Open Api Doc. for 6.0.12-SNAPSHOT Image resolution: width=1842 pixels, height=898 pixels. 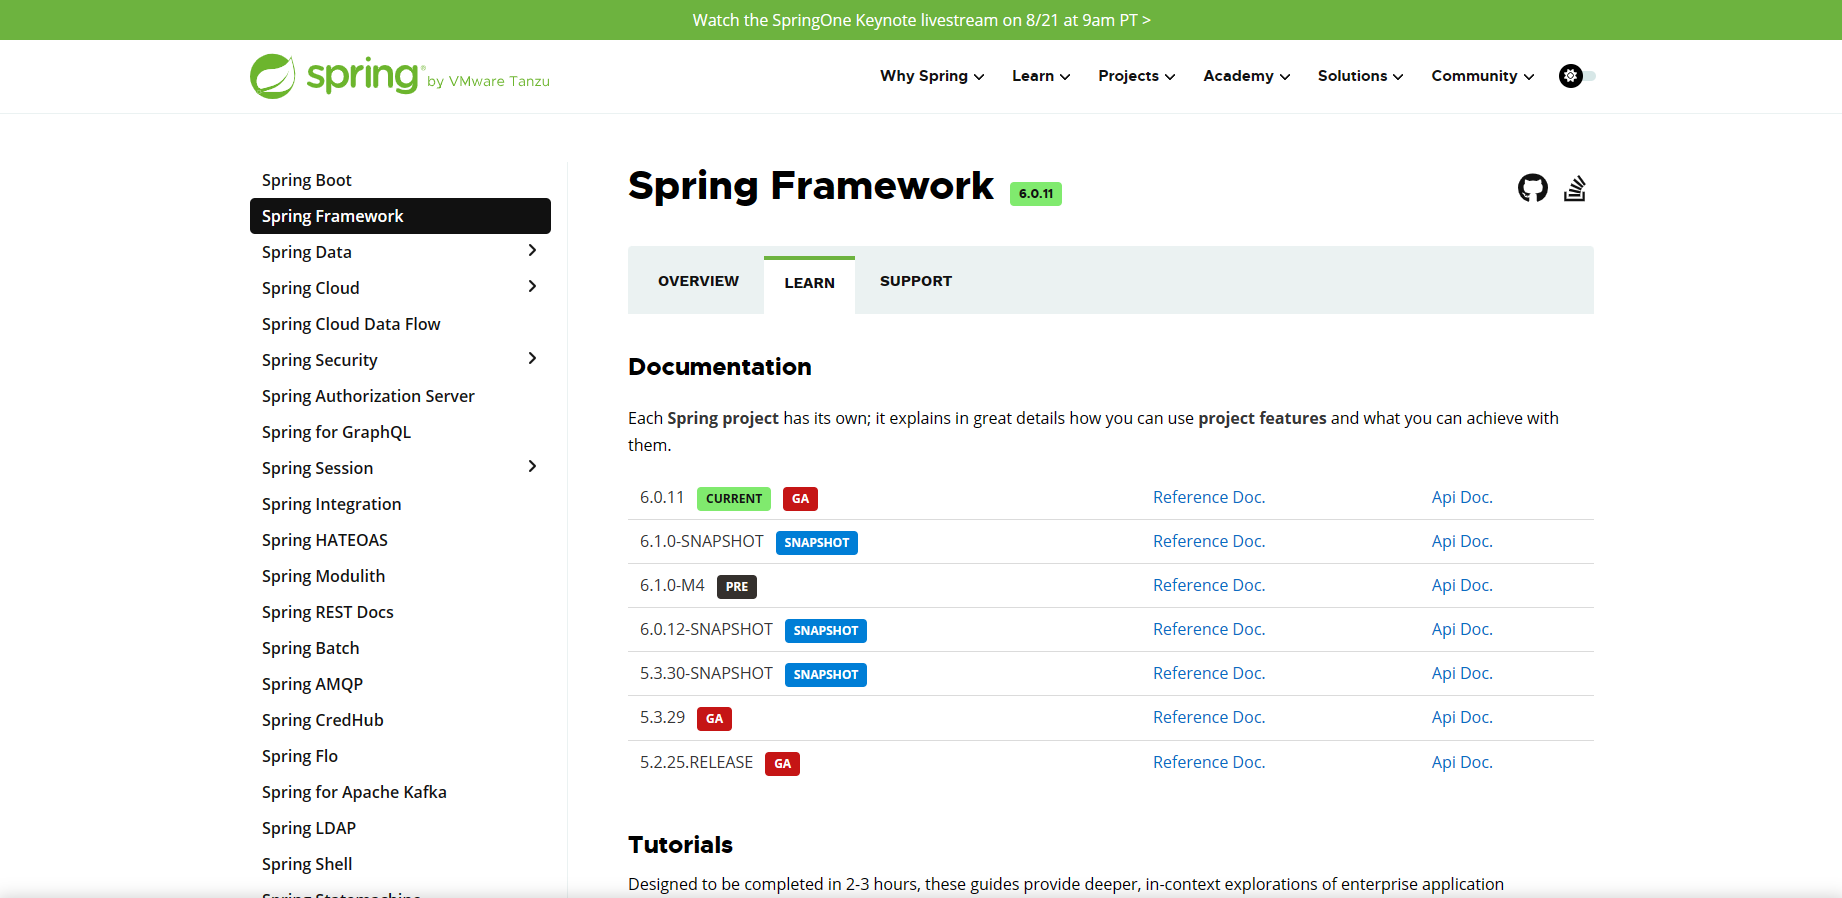[x=1462, y=629]
